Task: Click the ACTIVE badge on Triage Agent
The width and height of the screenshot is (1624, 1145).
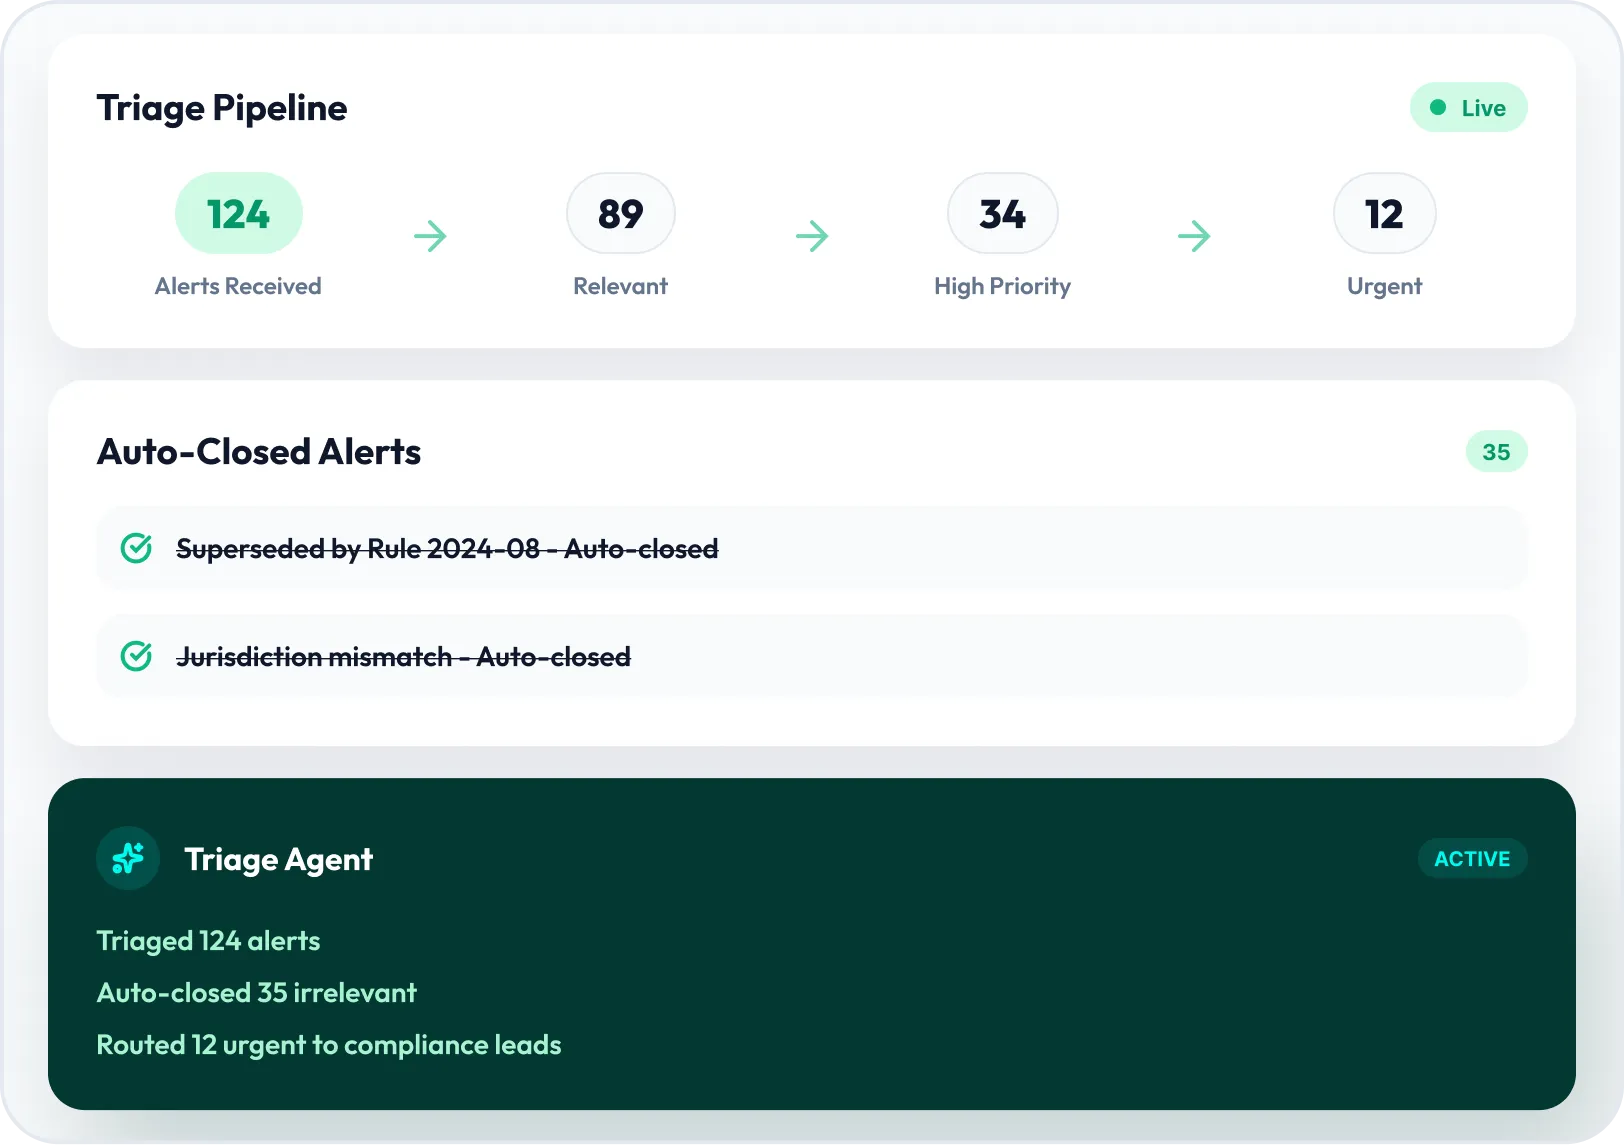Action: pyautogui.click(x=1472, y=858)
